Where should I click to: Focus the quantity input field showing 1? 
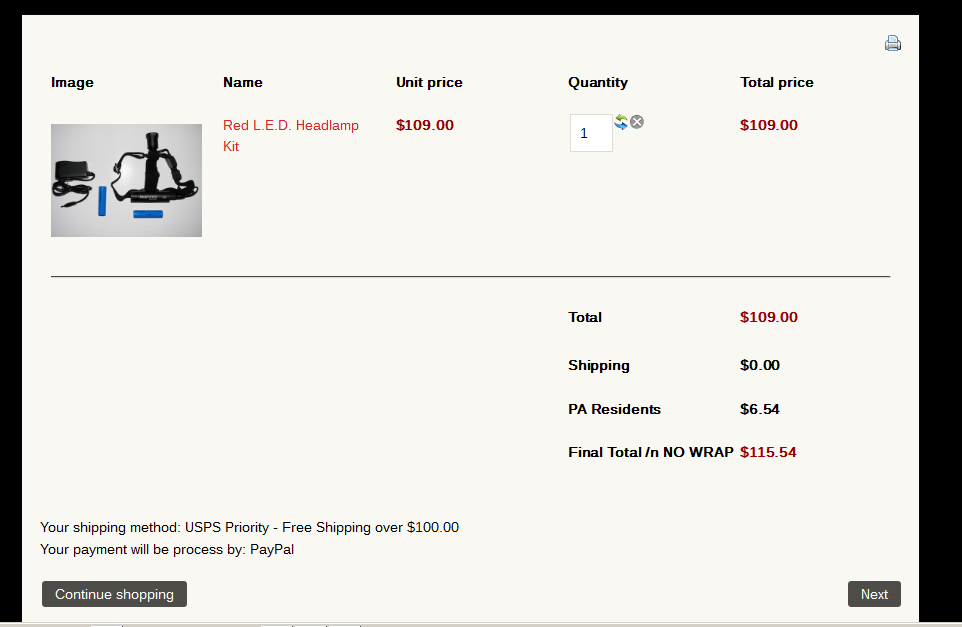591,133
